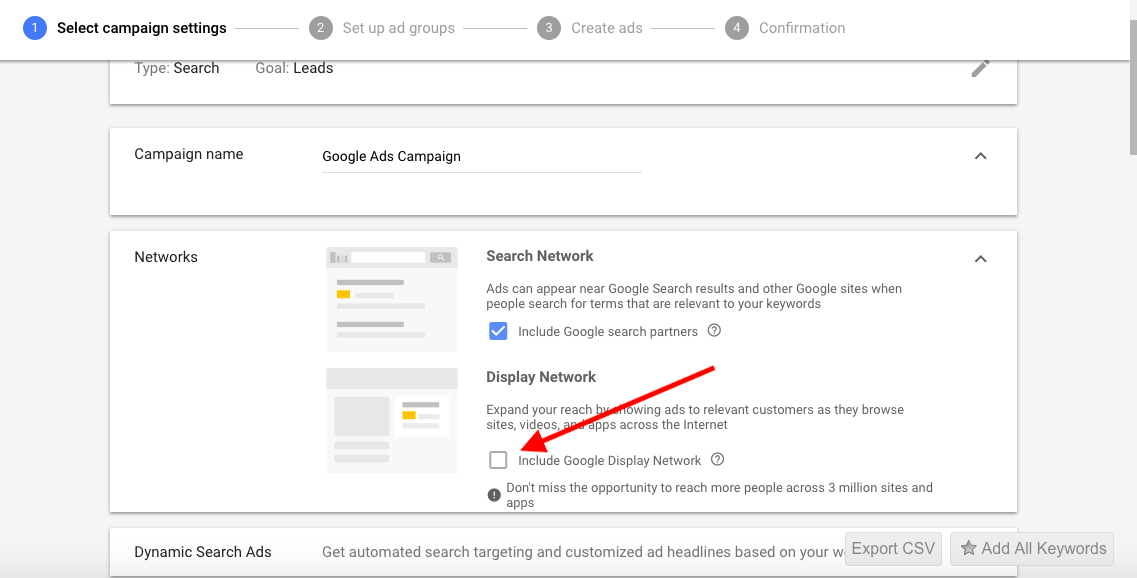
Task: Click the Type: Search text
Action: [177, 68]
